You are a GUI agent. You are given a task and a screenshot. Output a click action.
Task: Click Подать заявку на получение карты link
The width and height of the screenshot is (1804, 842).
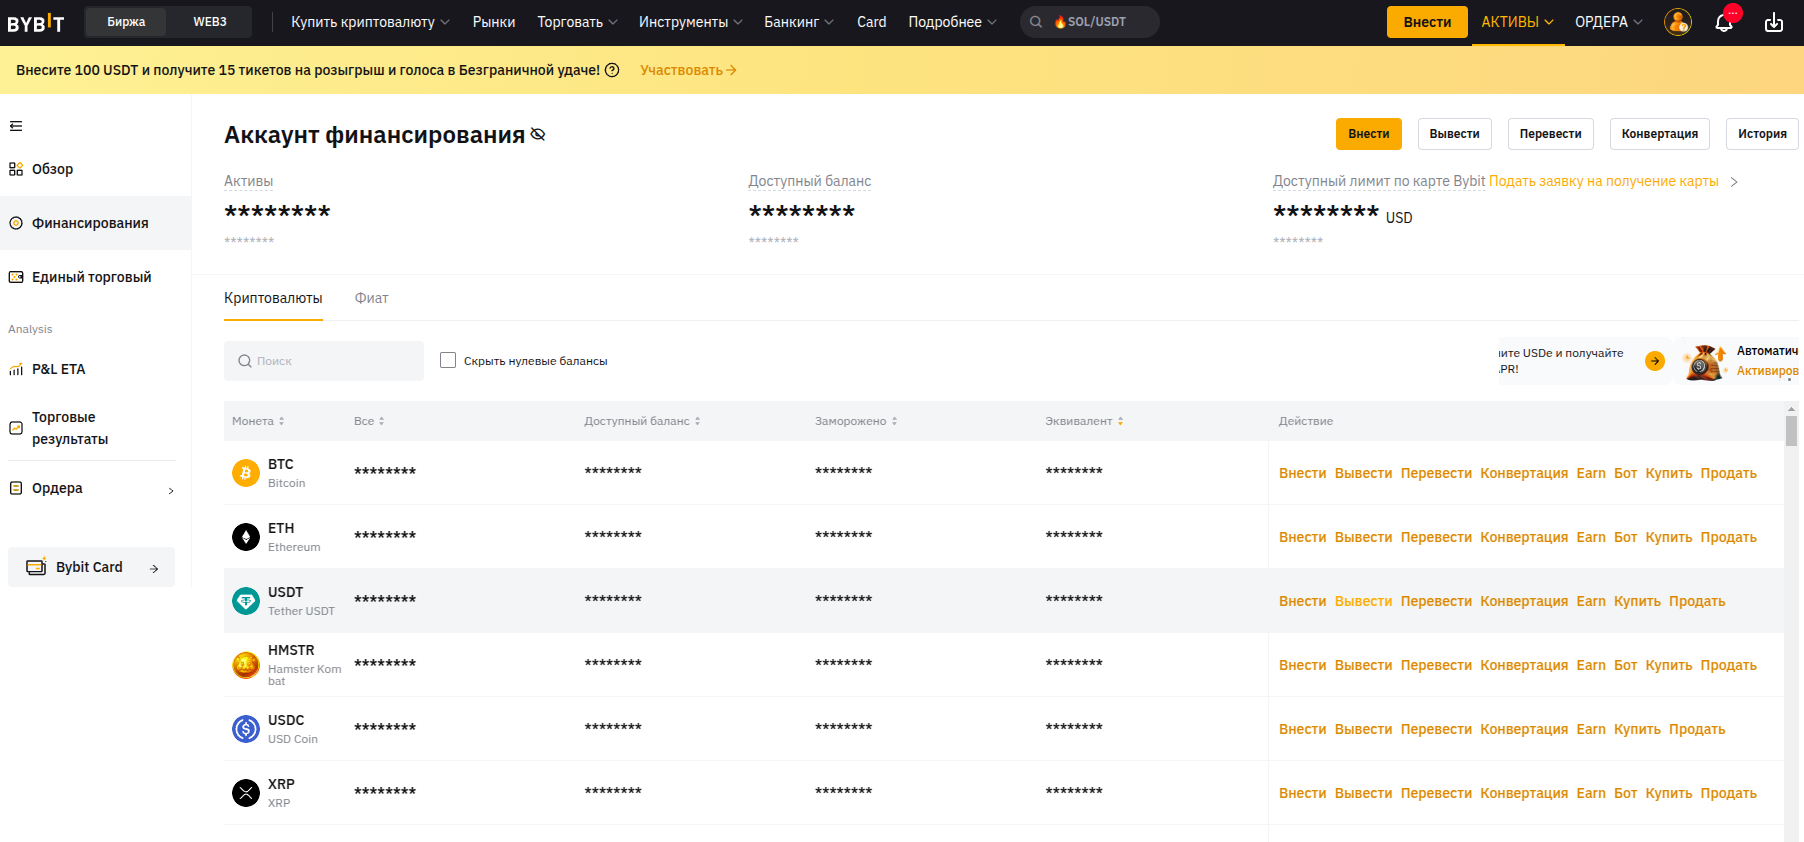click(1603, 181)
